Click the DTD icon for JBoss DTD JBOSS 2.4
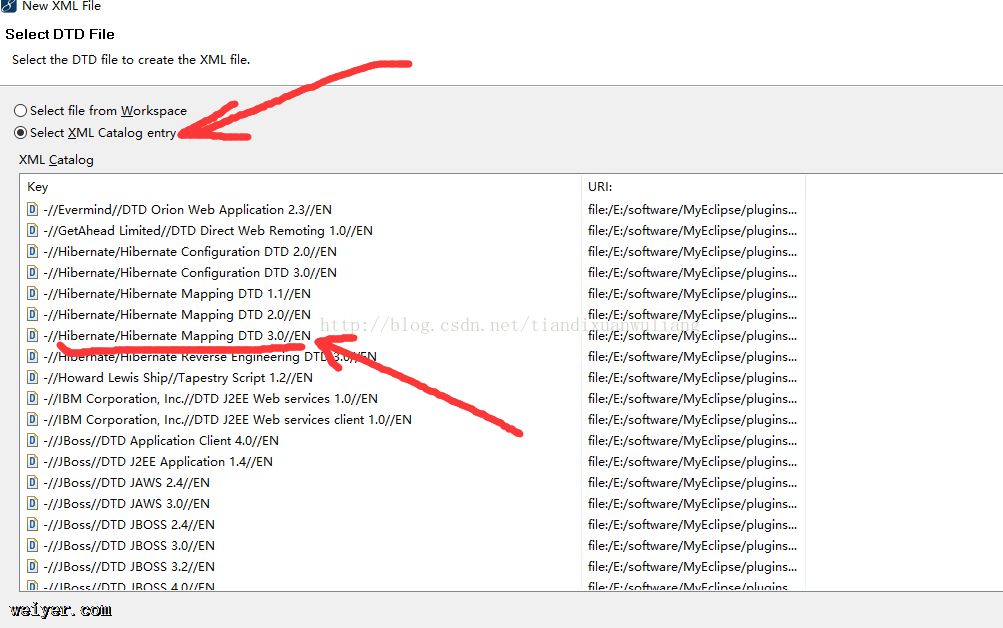1003x628 pixels. pos(33,524)
